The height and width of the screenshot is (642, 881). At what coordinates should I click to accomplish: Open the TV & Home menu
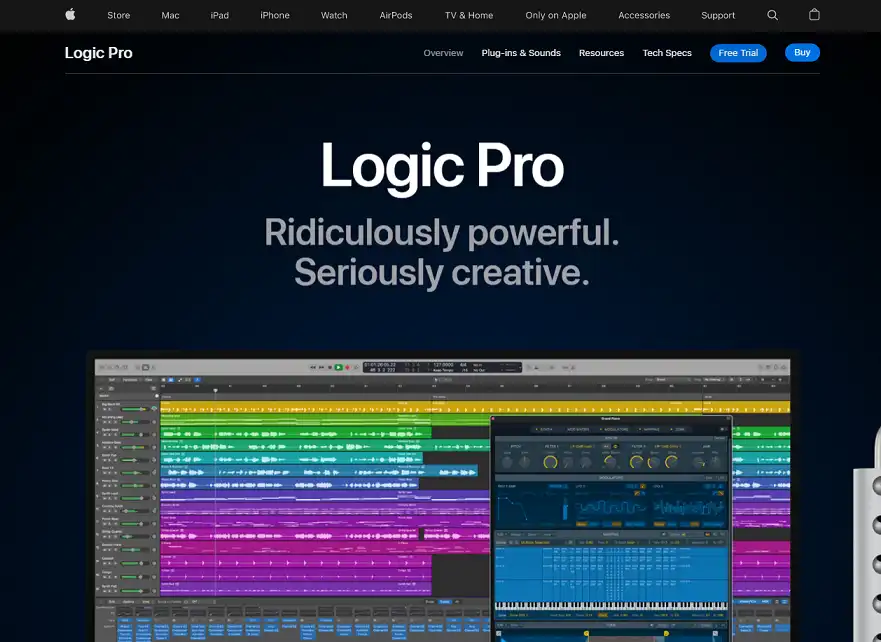click(x=469, y=15)
